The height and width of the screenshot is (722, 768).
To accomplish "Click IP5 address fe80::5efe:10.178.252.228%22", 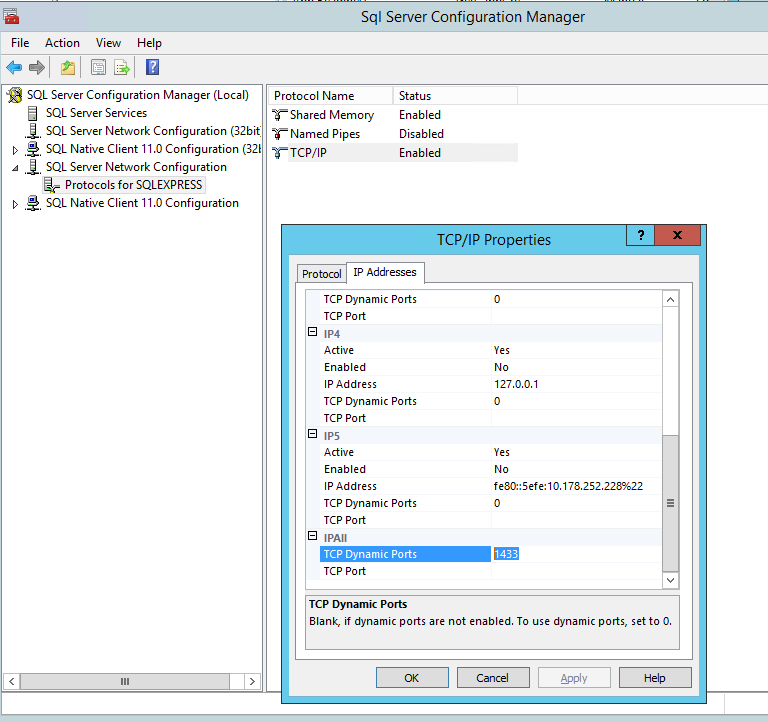I will pyautogui.click(x=568, y=486).
